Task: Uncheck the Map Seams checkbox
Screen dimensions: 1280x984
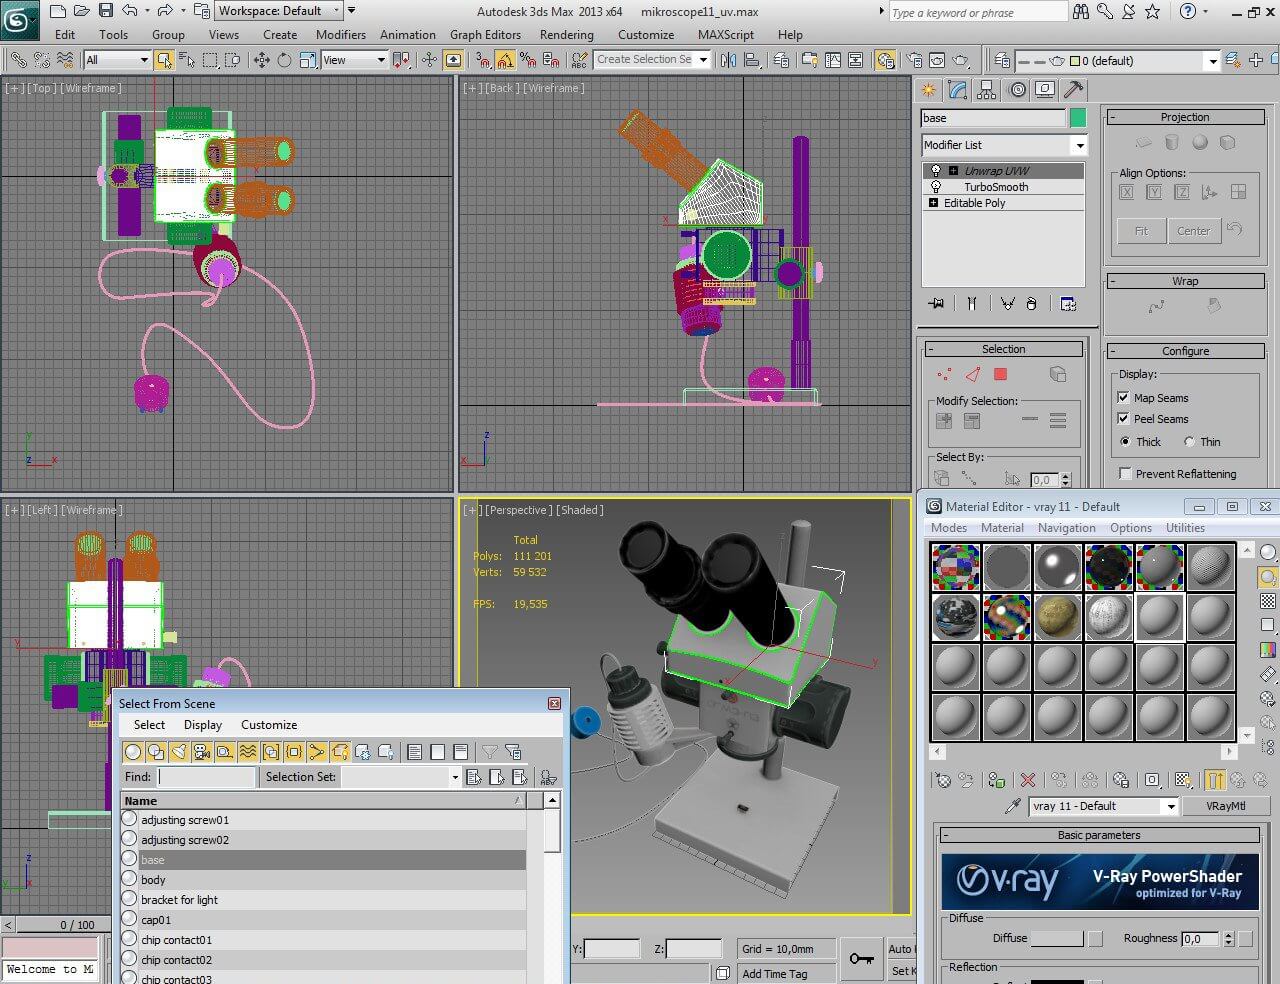Action: tap(1123, 397)
